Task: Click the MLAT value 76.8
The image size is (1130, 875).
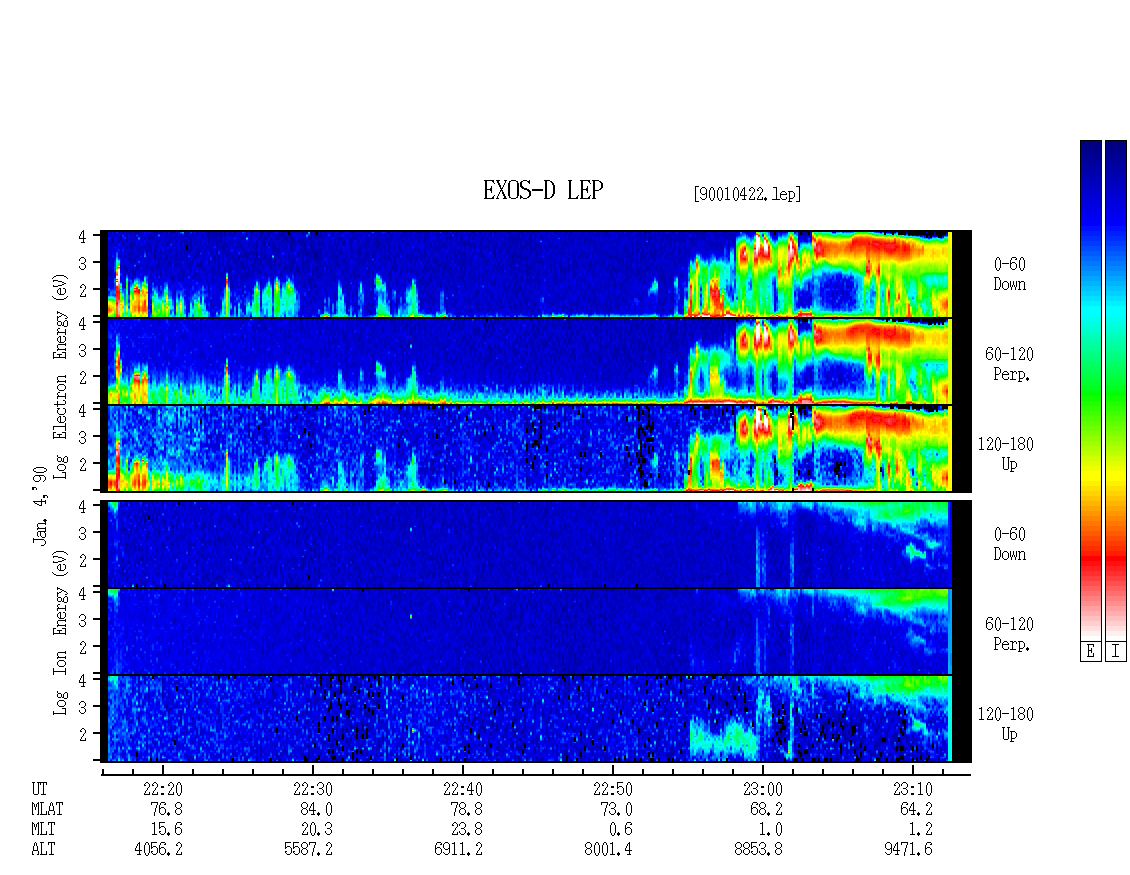Action: 166,809
